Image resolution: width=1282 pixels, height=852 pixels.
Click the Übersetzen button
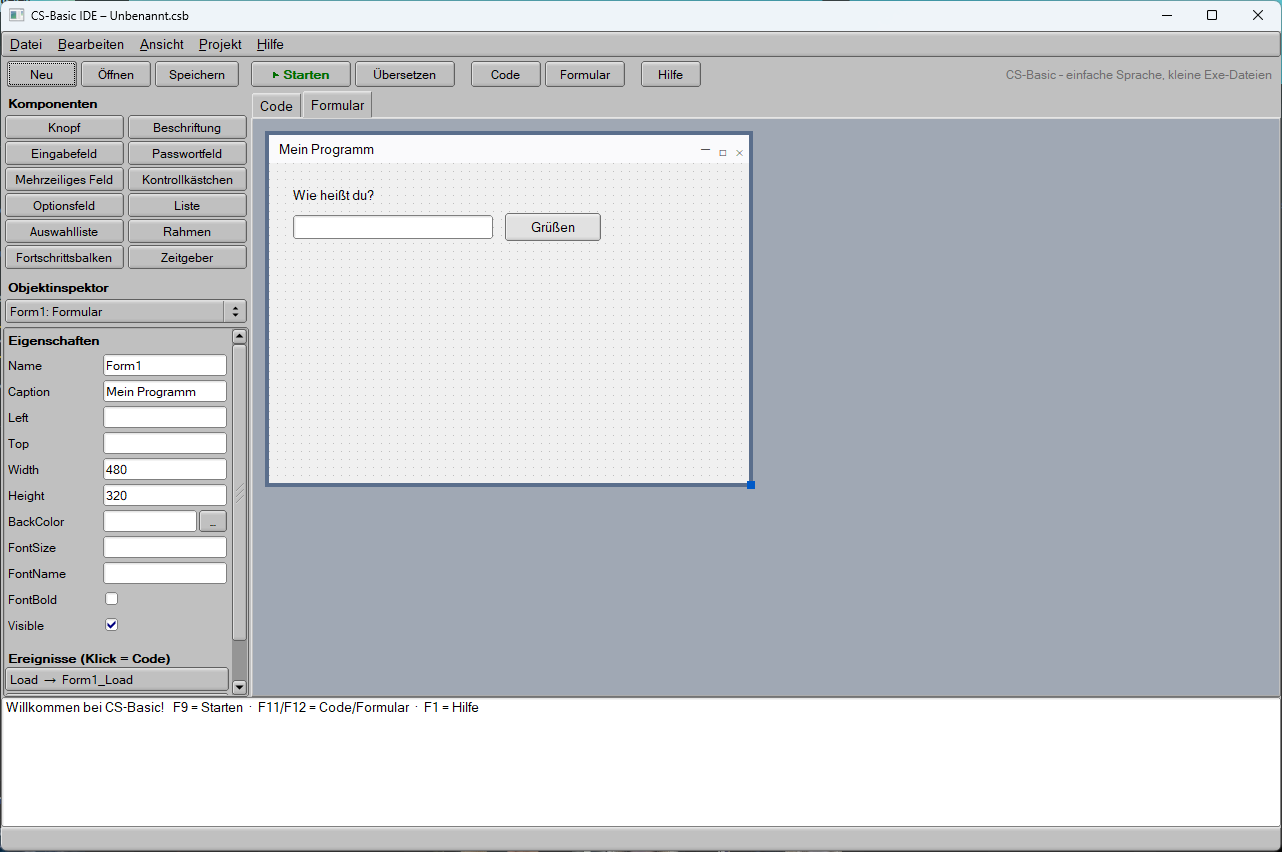point(404,75)
